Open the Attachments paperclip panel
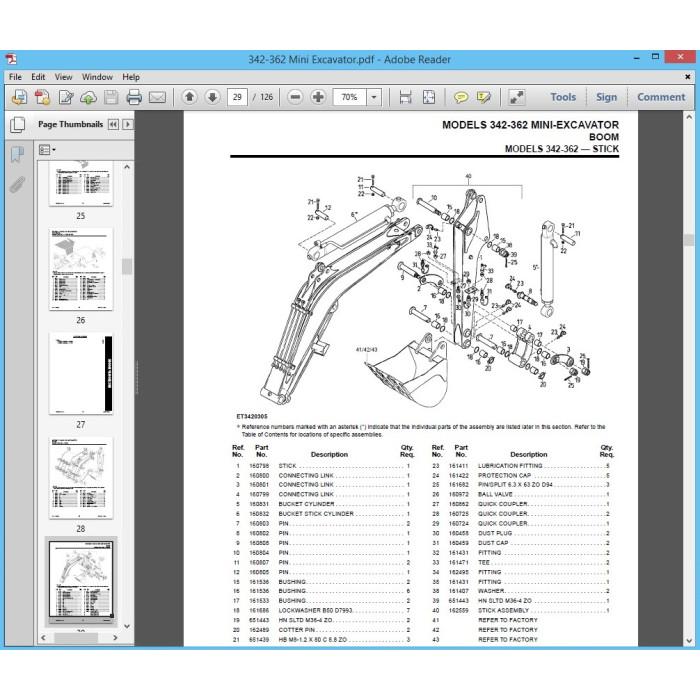The height and width of the screenshot is (700, 700). tap(17, 185)
